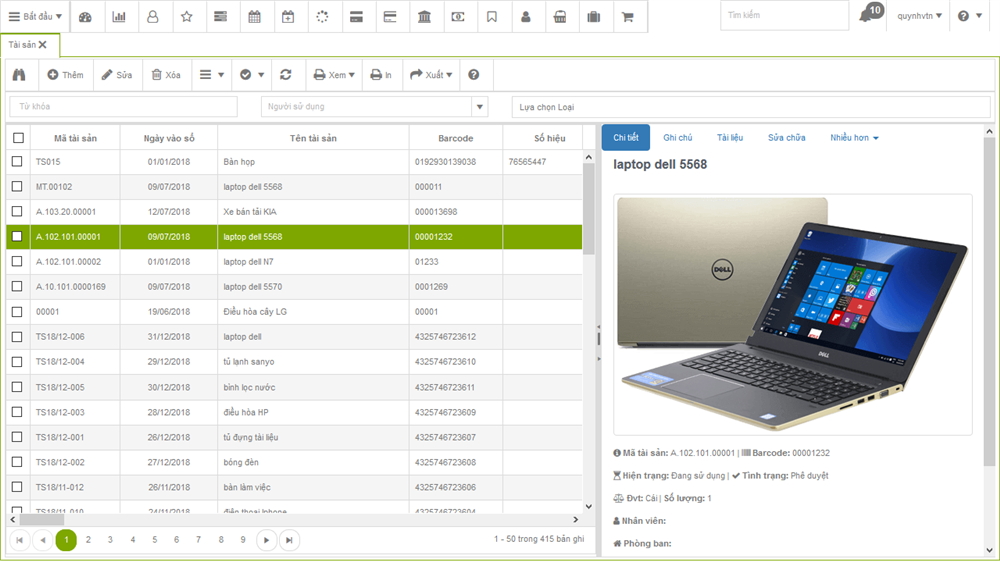
Task: Click the Từ khóa keyword input field
Action: tap(124, 107)
